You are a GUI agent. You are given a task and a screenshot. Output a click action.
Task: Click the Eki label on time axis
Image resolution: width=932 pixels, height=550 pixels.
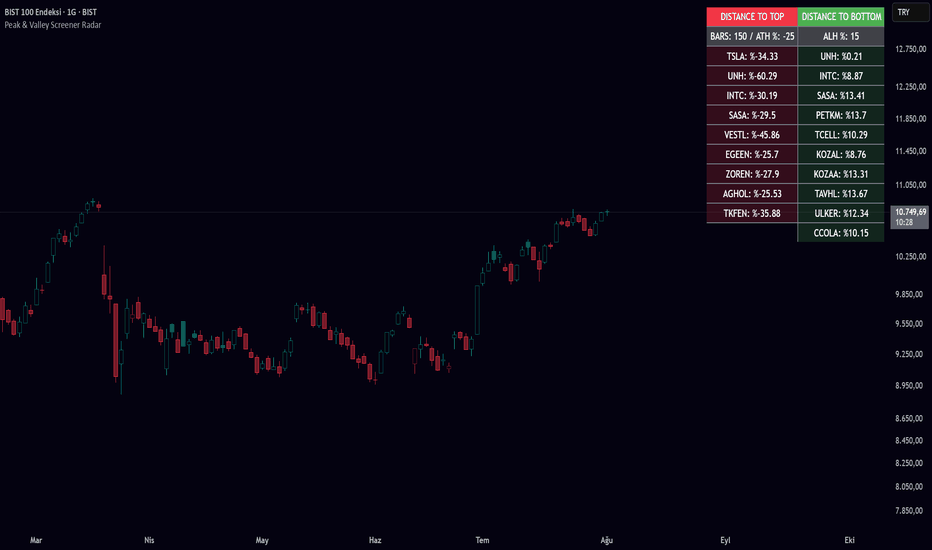[849, 540]
